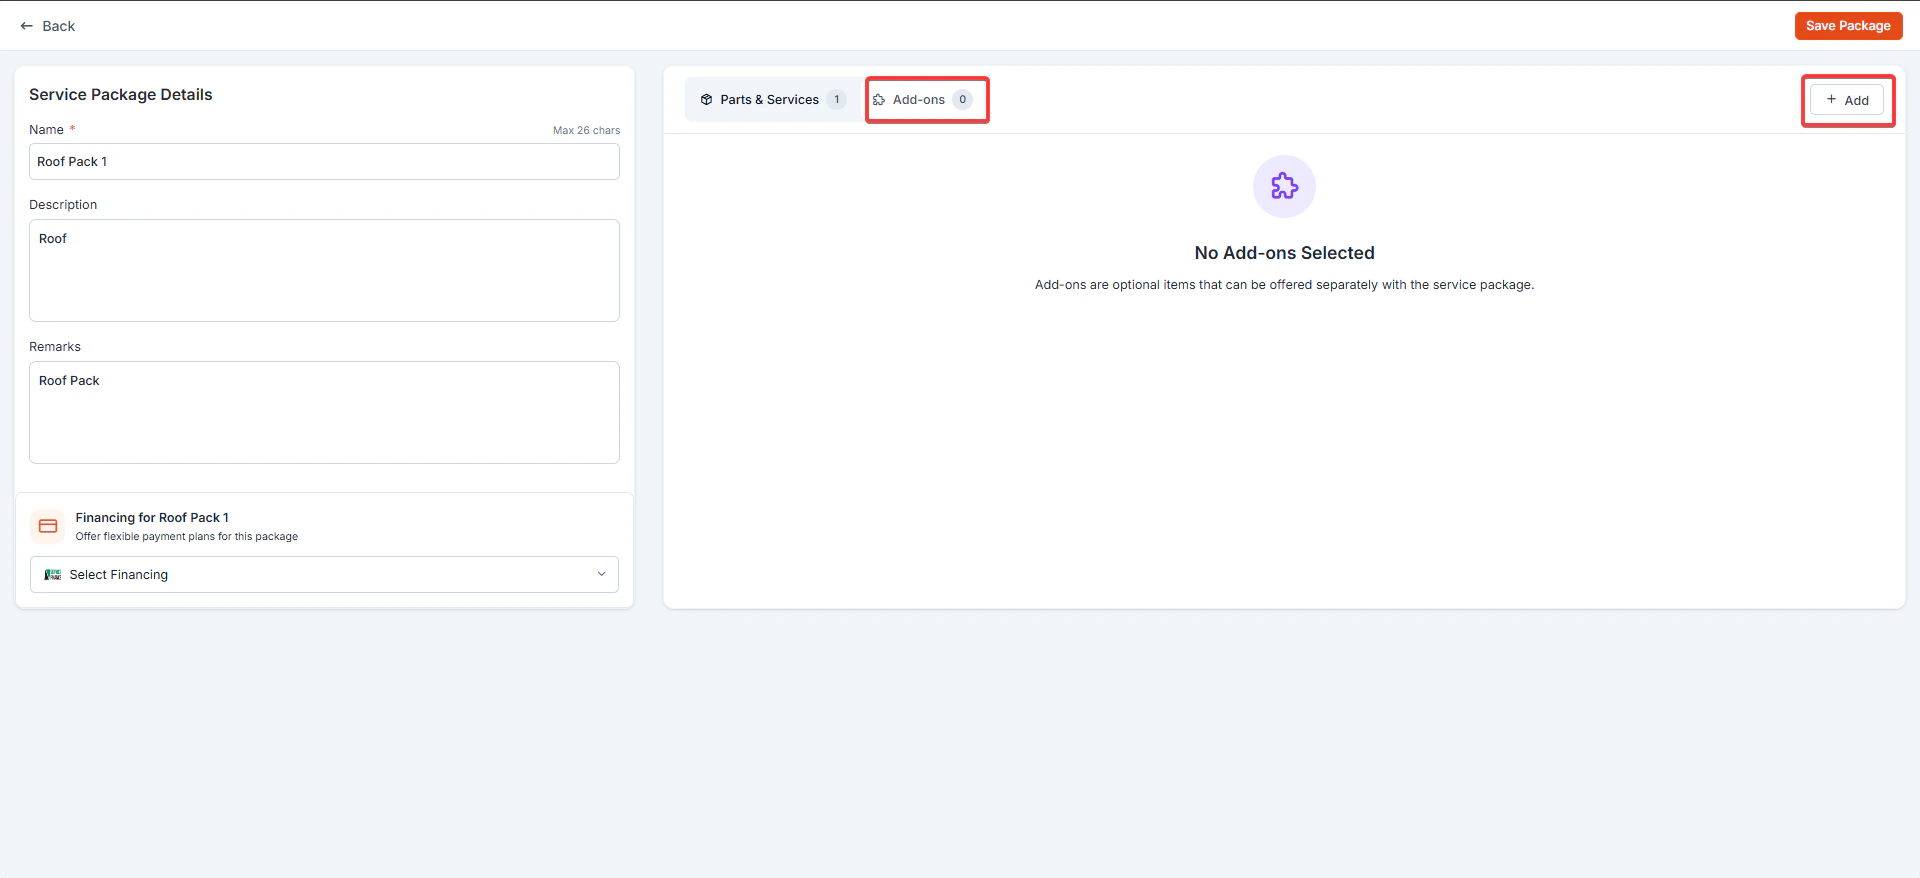Save the package with Save Package button

click(1848, 26)
